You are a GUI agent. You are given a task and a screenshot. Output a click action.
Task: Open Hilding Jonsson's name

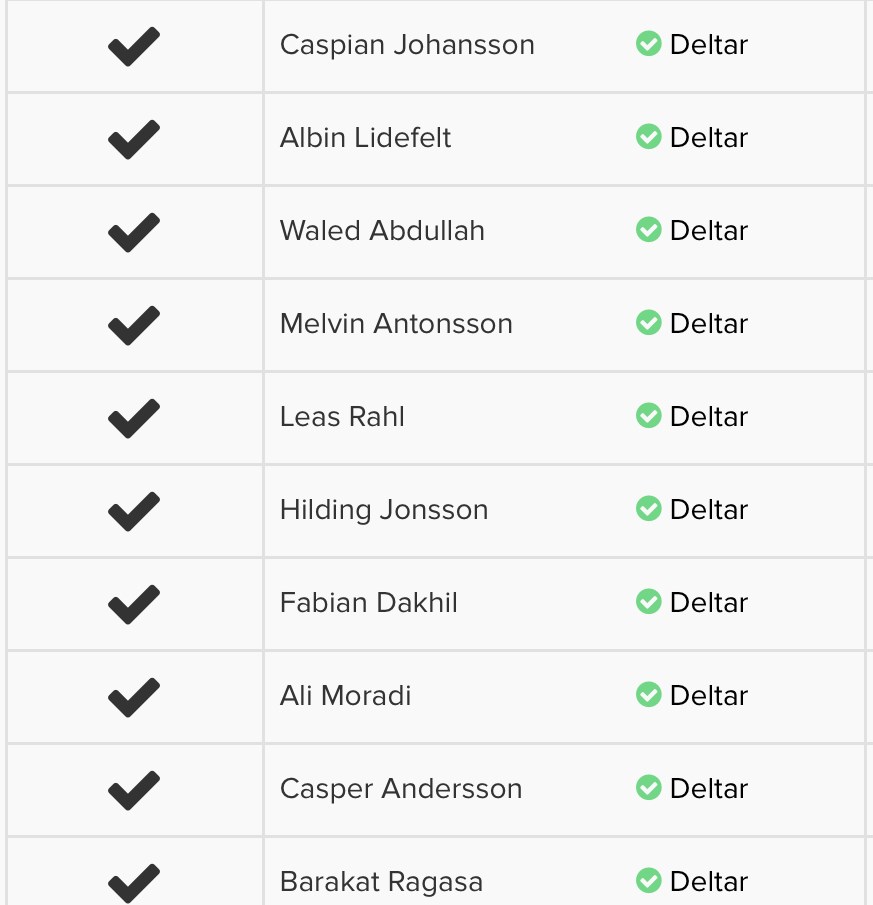tap(384, 510)
